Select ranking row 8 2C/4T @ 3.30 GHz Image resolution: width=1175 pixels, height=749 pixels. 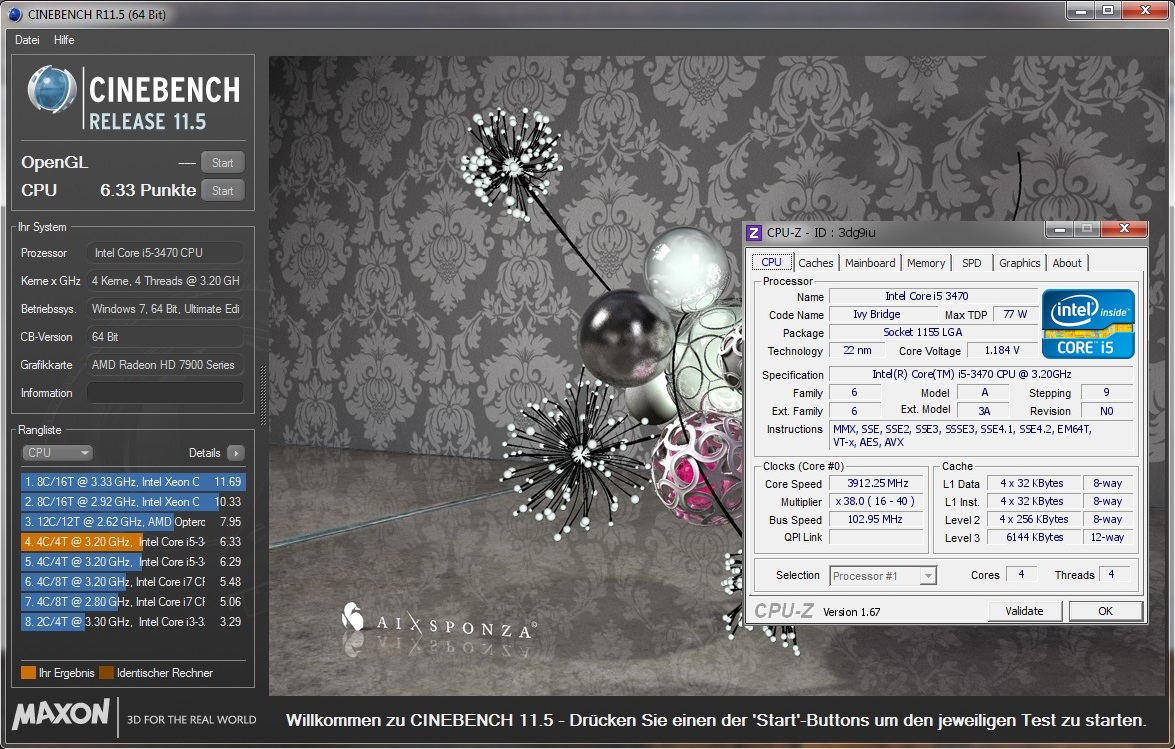tap(133, 622)
